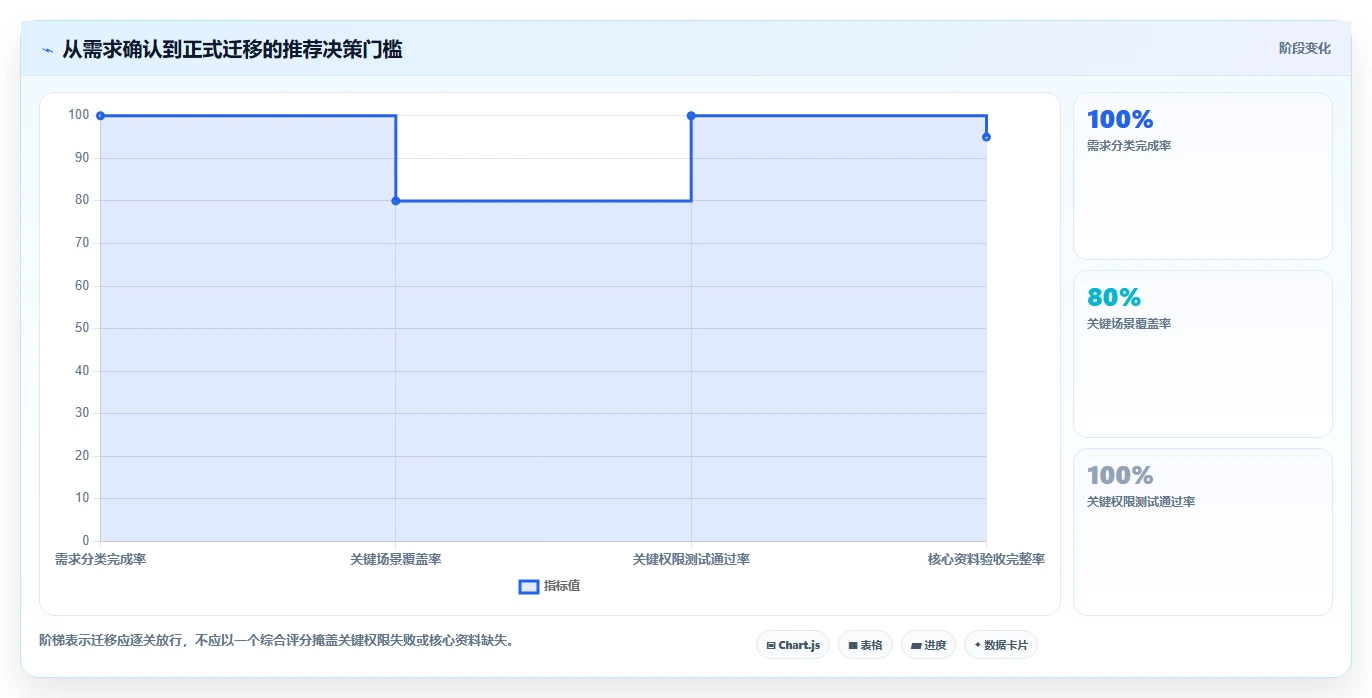Toggle the 指标值 legend item
The width and height of the screenshot is (1372, 698).
[549, 586]
